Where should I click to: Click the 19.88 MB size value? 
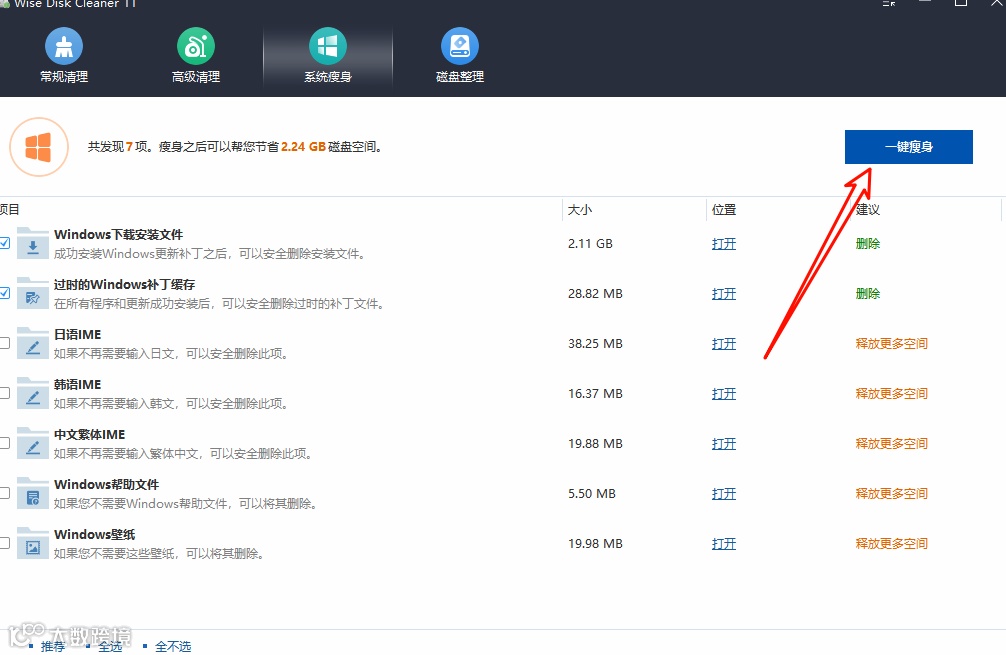coord(595,444)
